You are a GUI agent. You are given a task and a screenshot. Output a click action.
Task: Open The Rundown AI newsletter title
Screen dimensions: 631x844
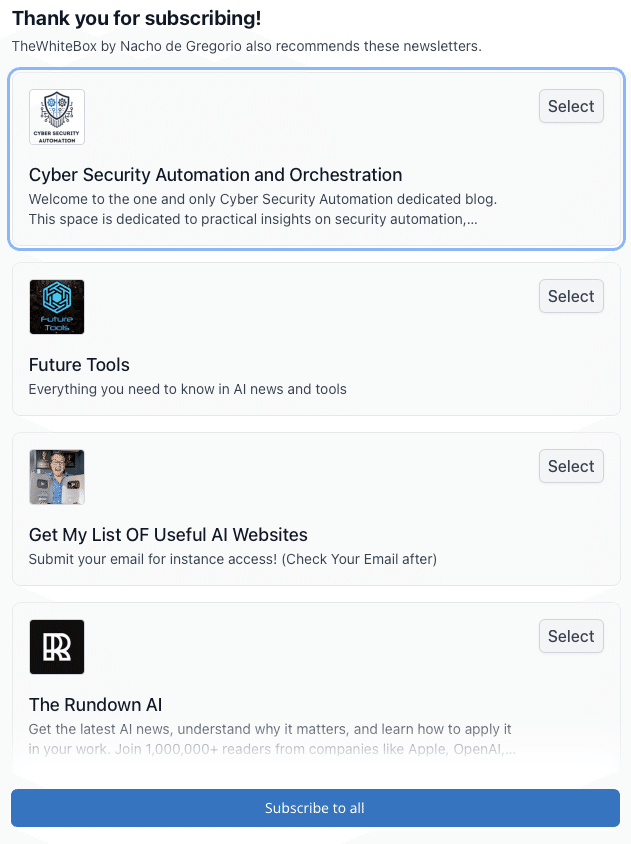pyautogui.click(x=94, y=705)
